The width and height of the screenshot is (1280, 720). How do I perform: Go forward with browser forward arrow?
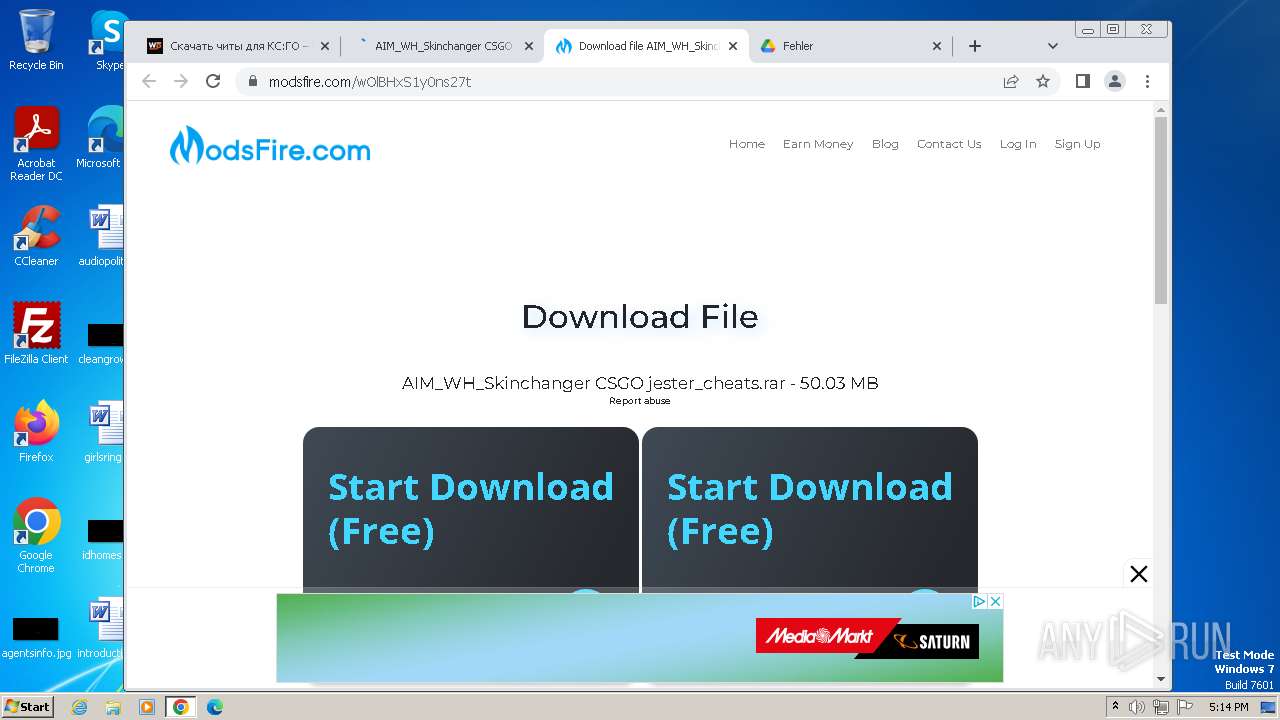click(x=181, y=81)
